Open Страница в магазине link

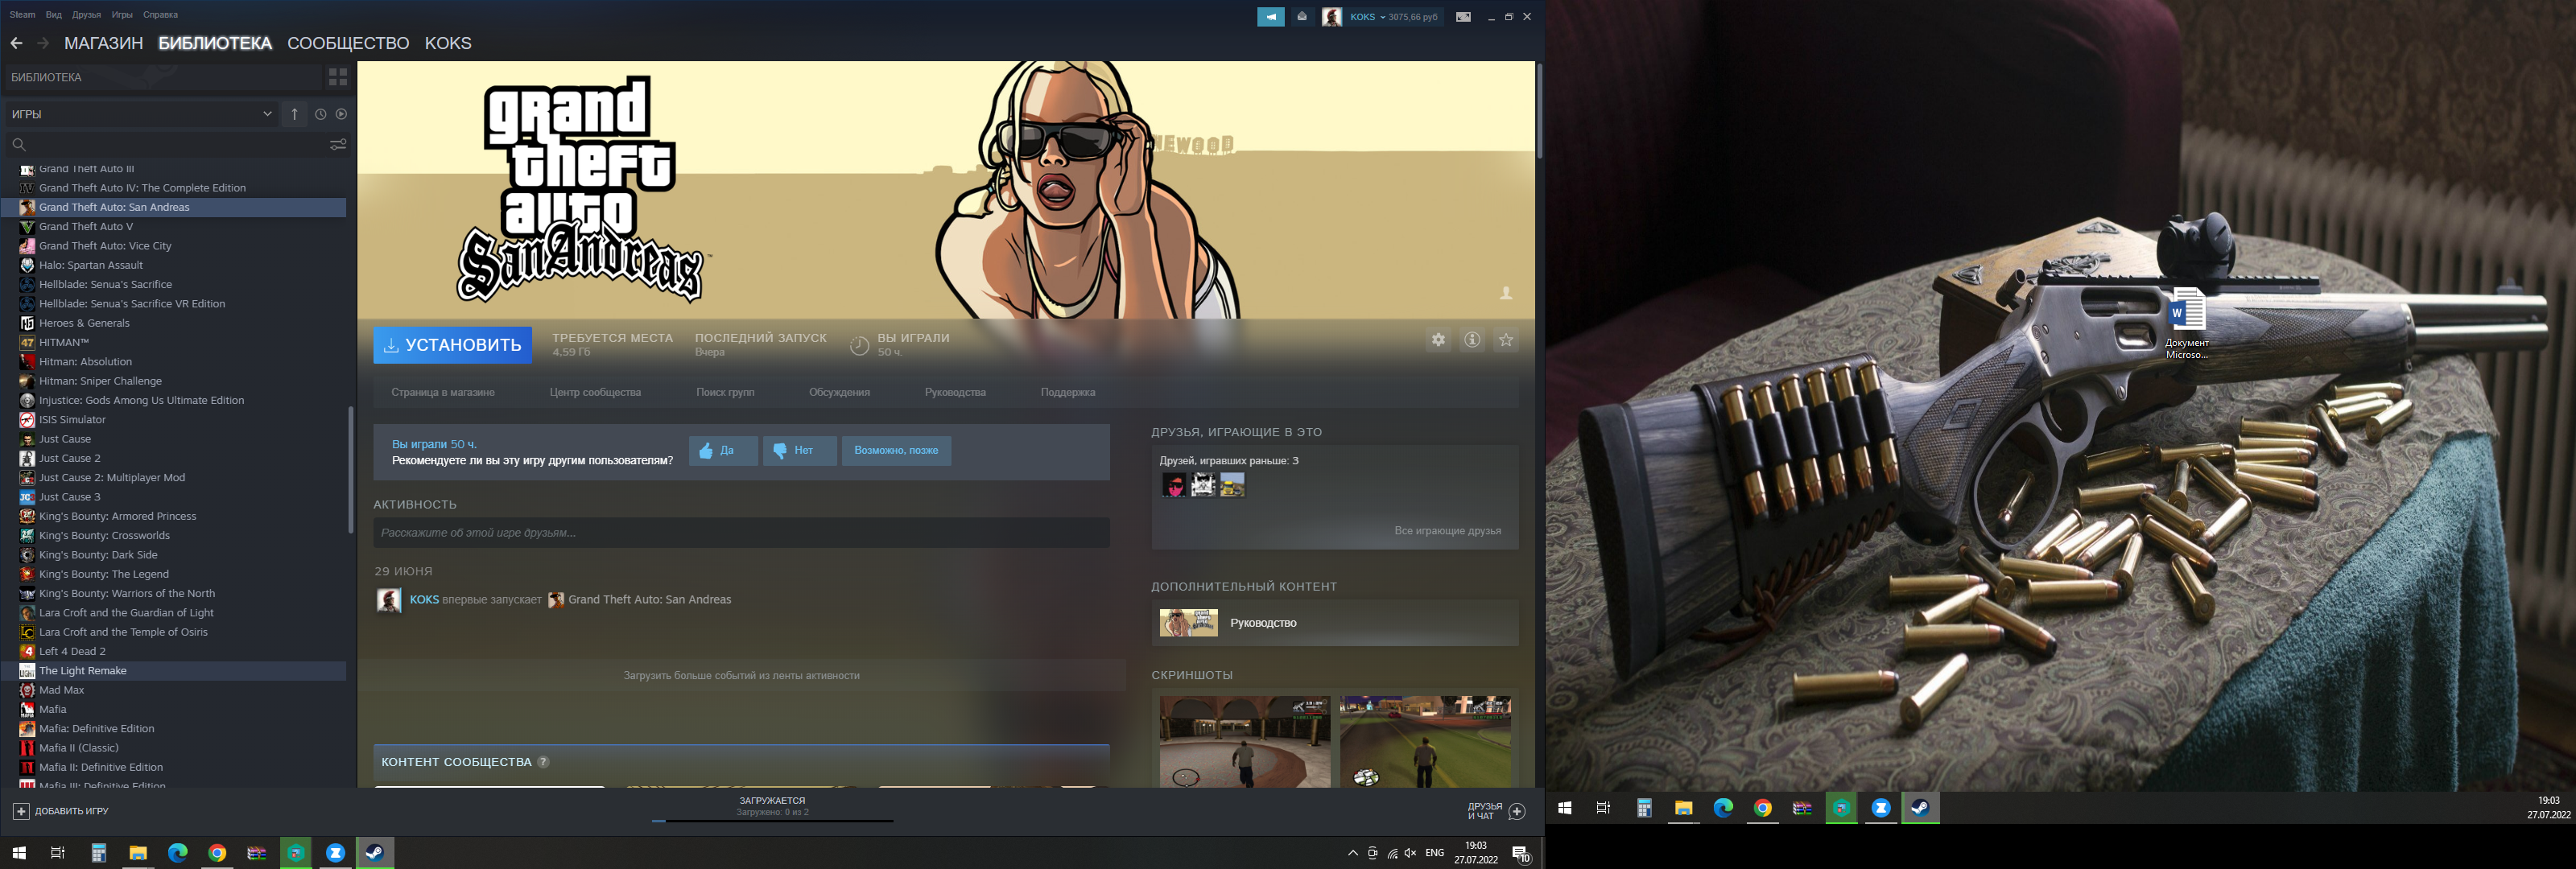(443, 392)
